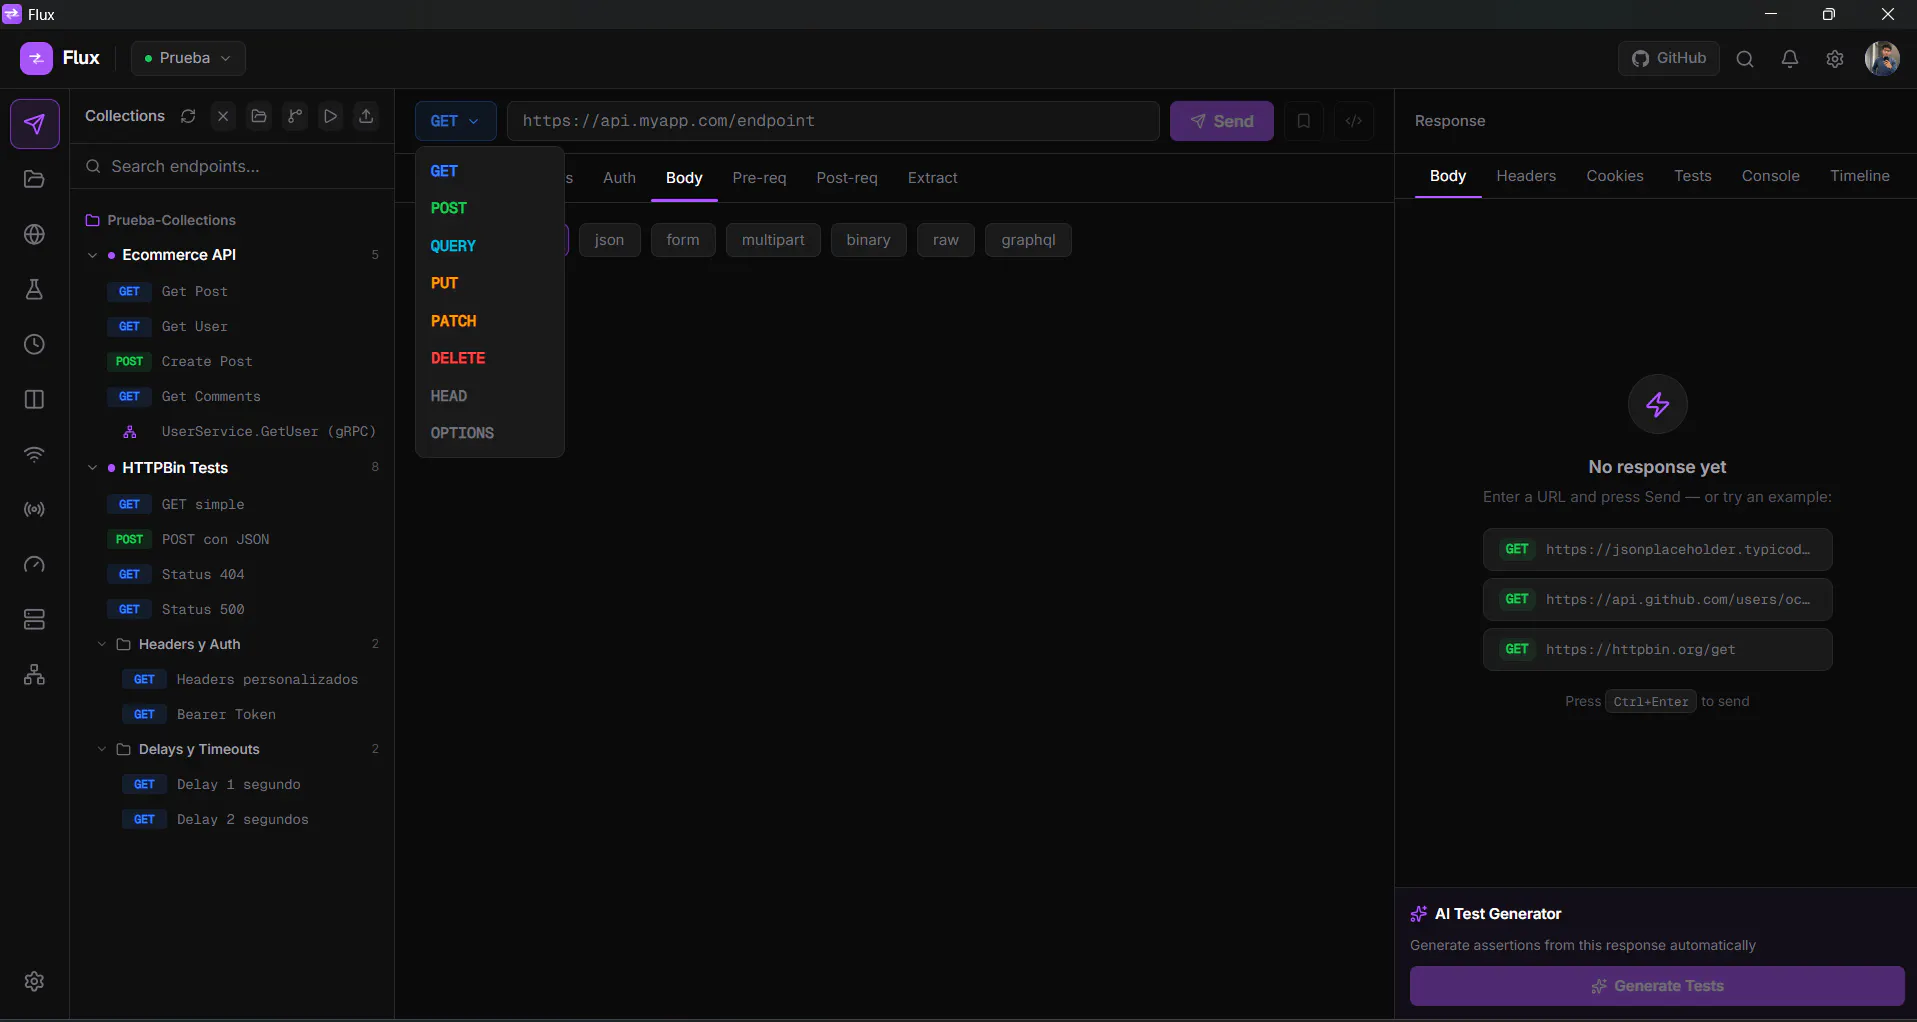Collapse the Headers y Auth folder
The width and height of the screenshot is (1917, 1022).
pos(102,644)
